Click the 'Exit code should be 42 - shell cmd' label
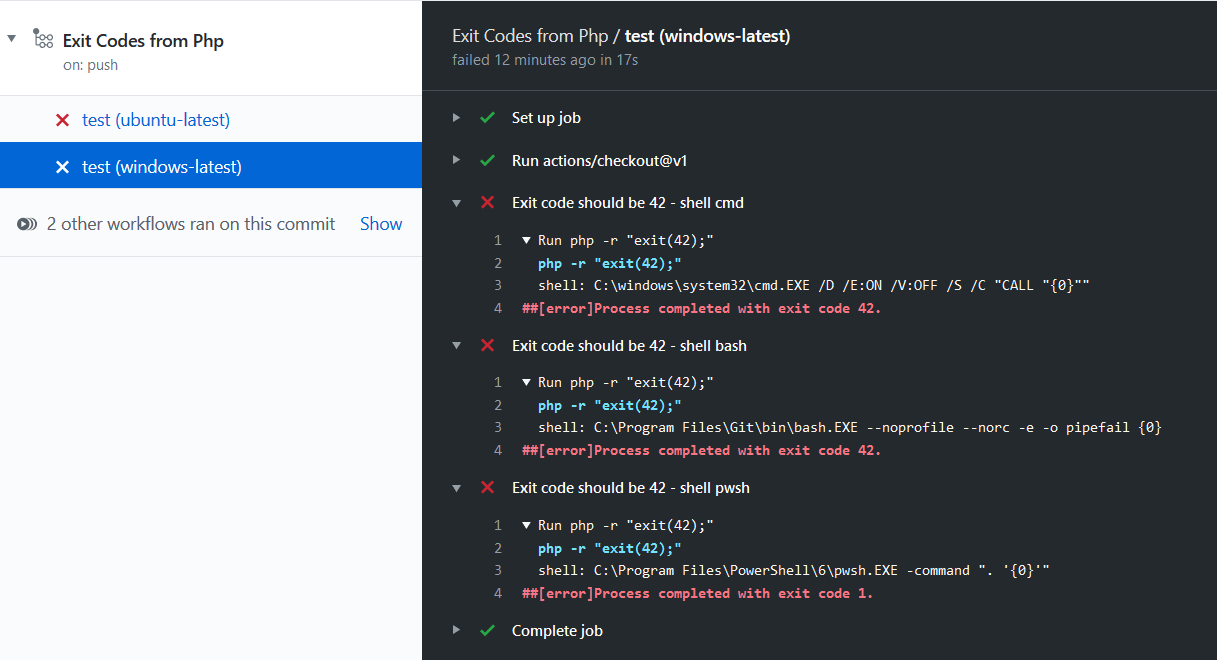Viewport: 1217px width, 660px height. tap(628, 203)
